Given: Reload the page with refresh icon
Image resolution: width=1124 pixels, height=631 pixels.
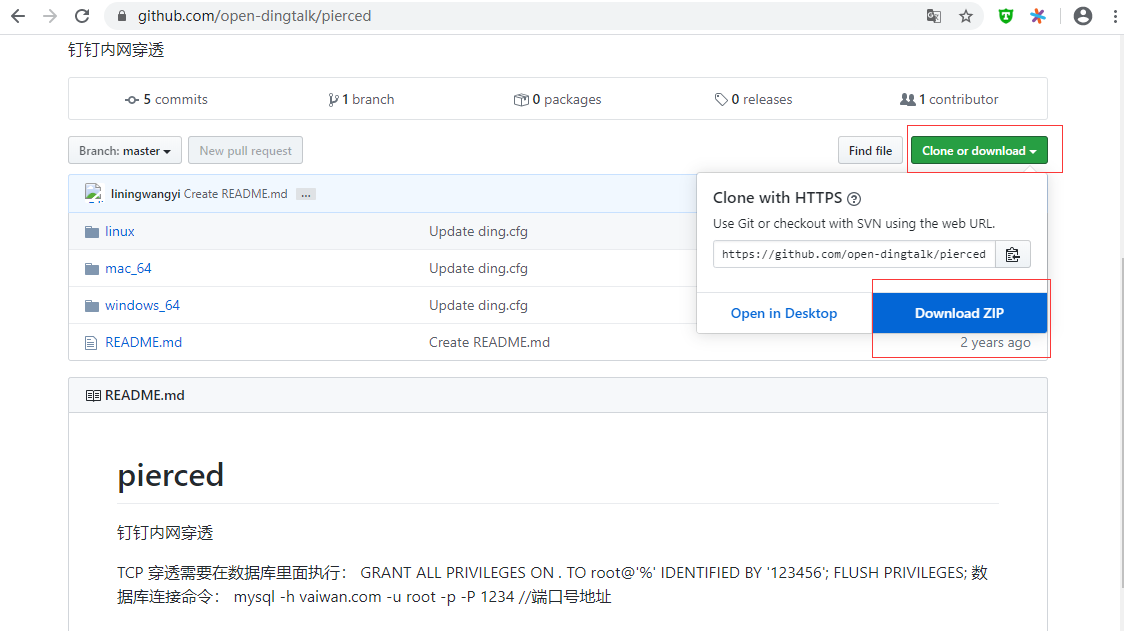Looking at the screenshot, I should tap(82, 16).
